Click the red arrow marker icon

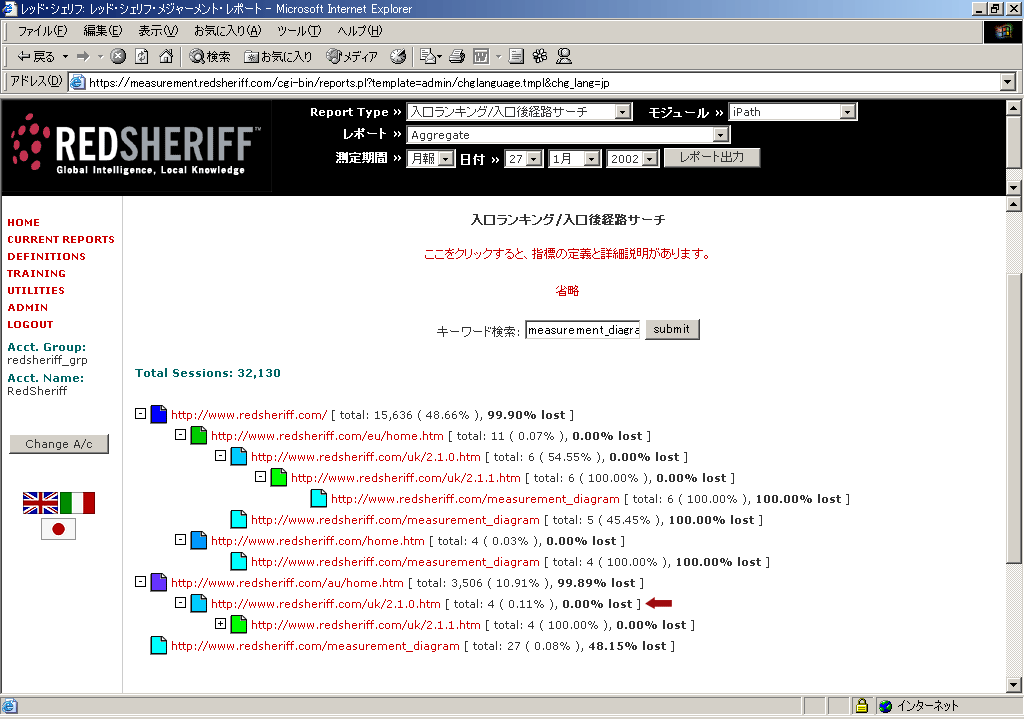(x=659, y=603)
